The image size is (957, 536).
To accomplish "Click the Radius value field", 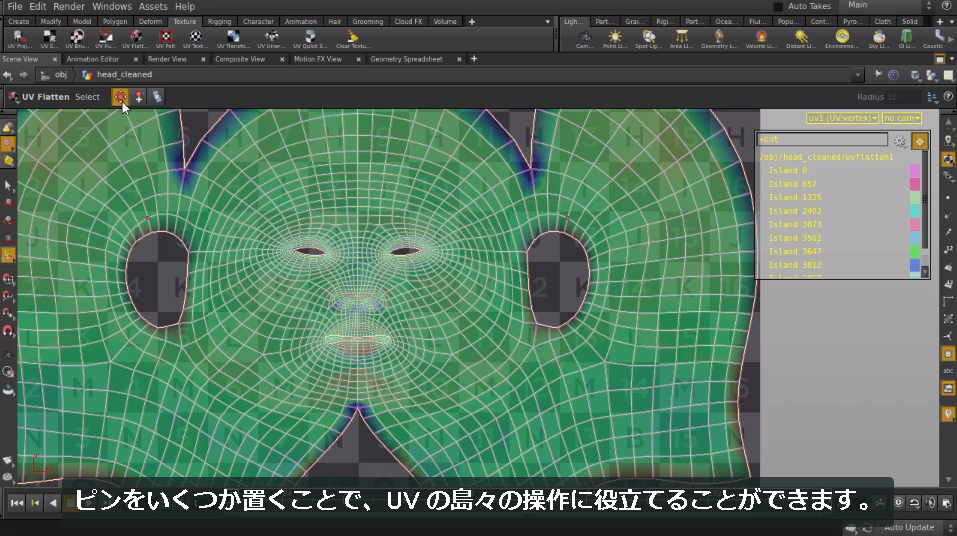I will click(x=903, y=97).
